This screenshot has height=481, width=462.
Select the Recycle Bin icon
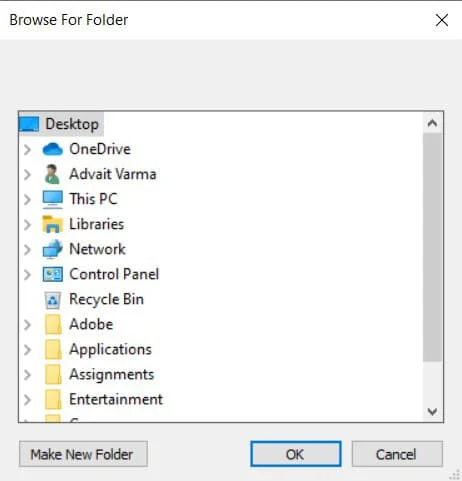(x=53, y=300)
